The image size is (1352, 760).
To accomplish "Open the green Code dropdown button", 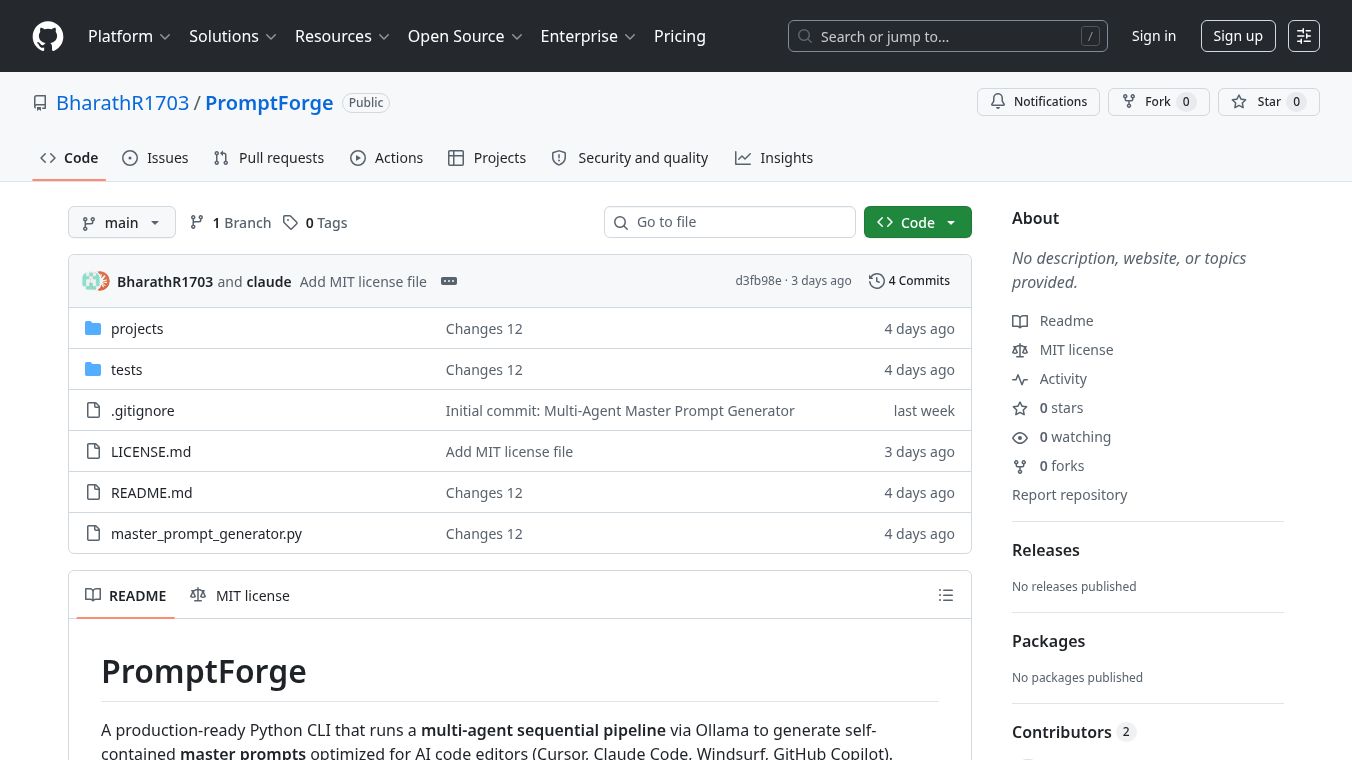I will click(x=918, y=222).
